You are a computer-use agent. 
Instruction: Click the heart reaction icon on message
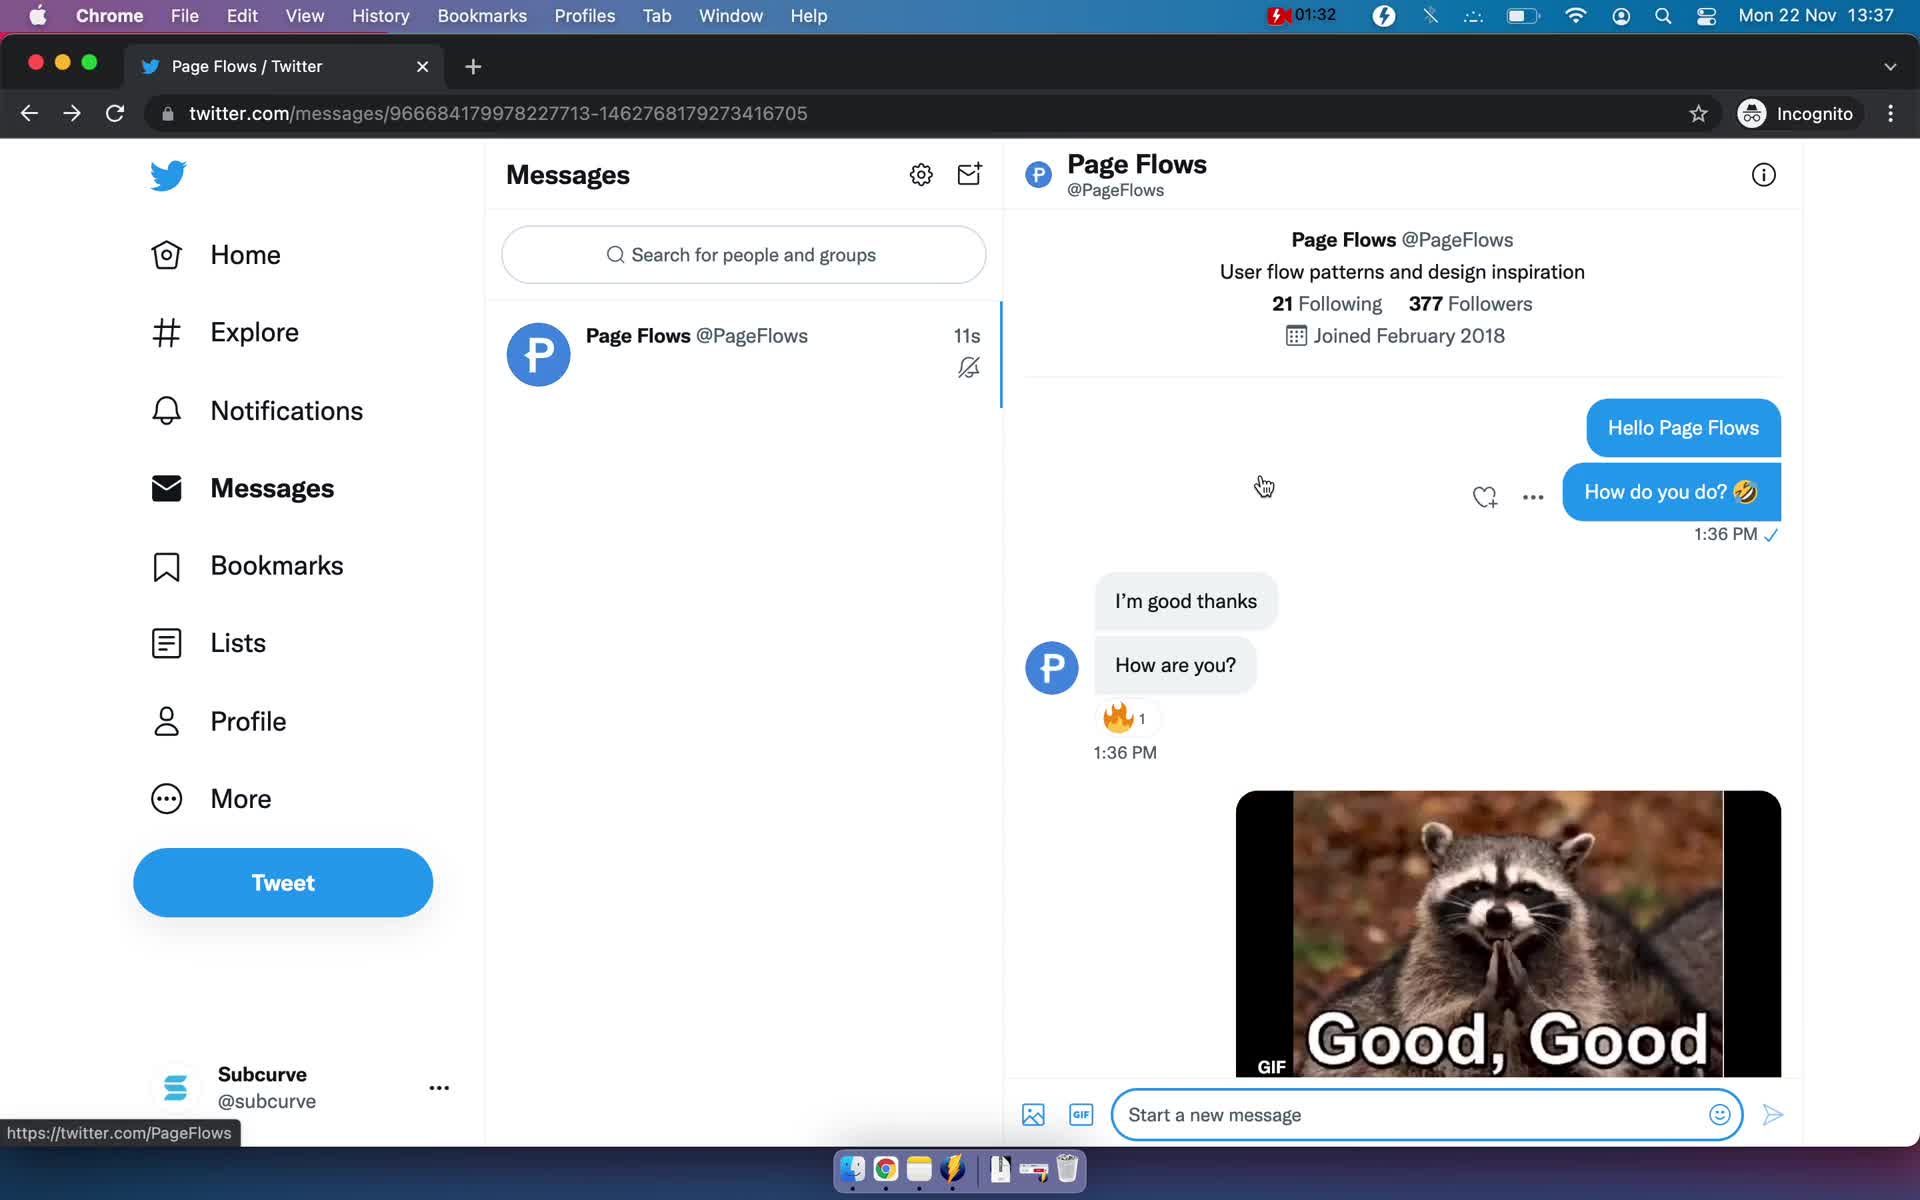[x=1485, y=496]
